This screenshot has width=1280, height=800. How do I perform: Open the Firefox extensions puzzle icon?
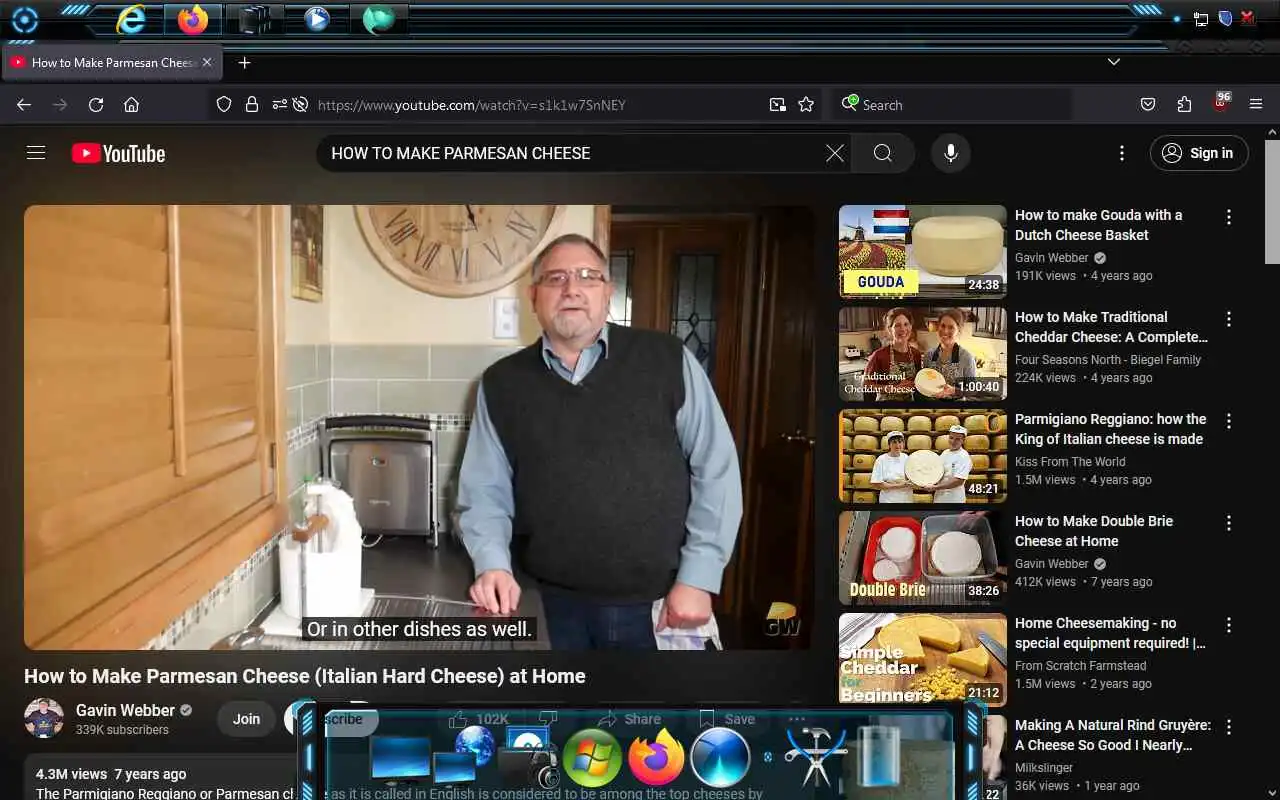(1184, 104)
